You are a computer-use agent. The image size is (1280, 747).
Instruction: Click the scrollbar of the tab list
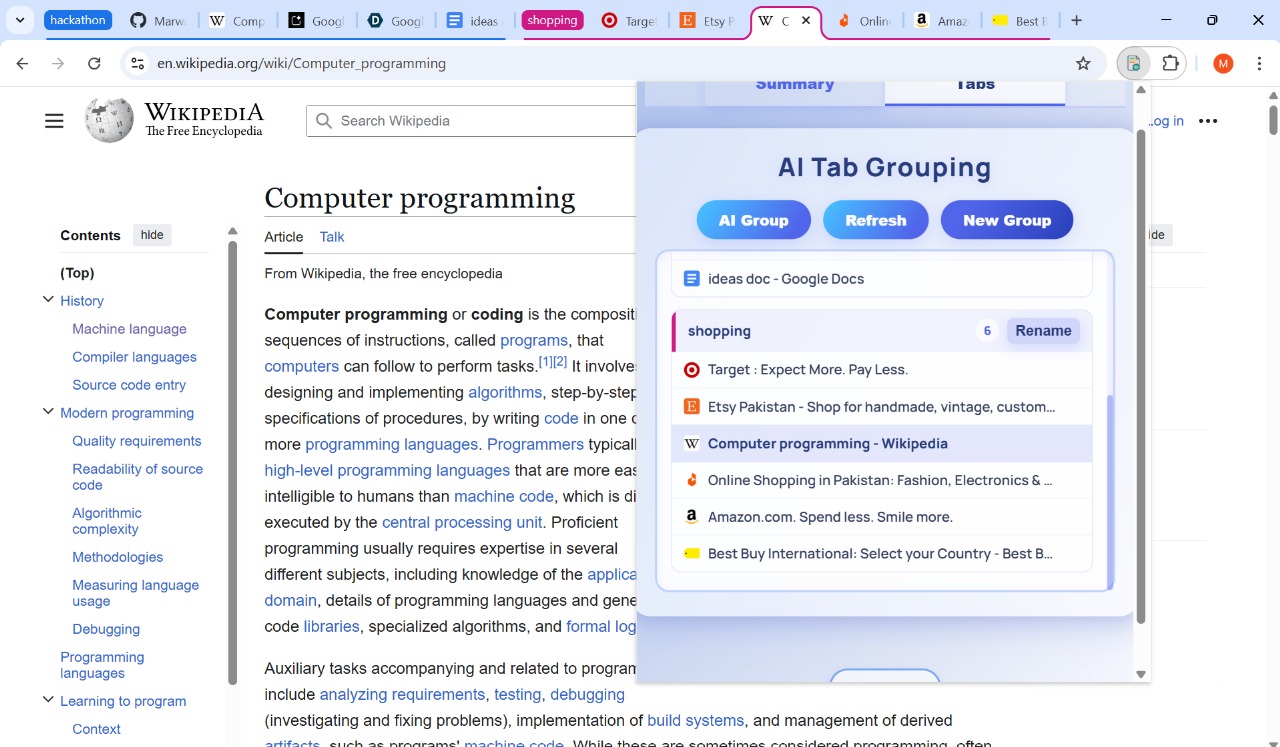click(x=1110, y=490)
